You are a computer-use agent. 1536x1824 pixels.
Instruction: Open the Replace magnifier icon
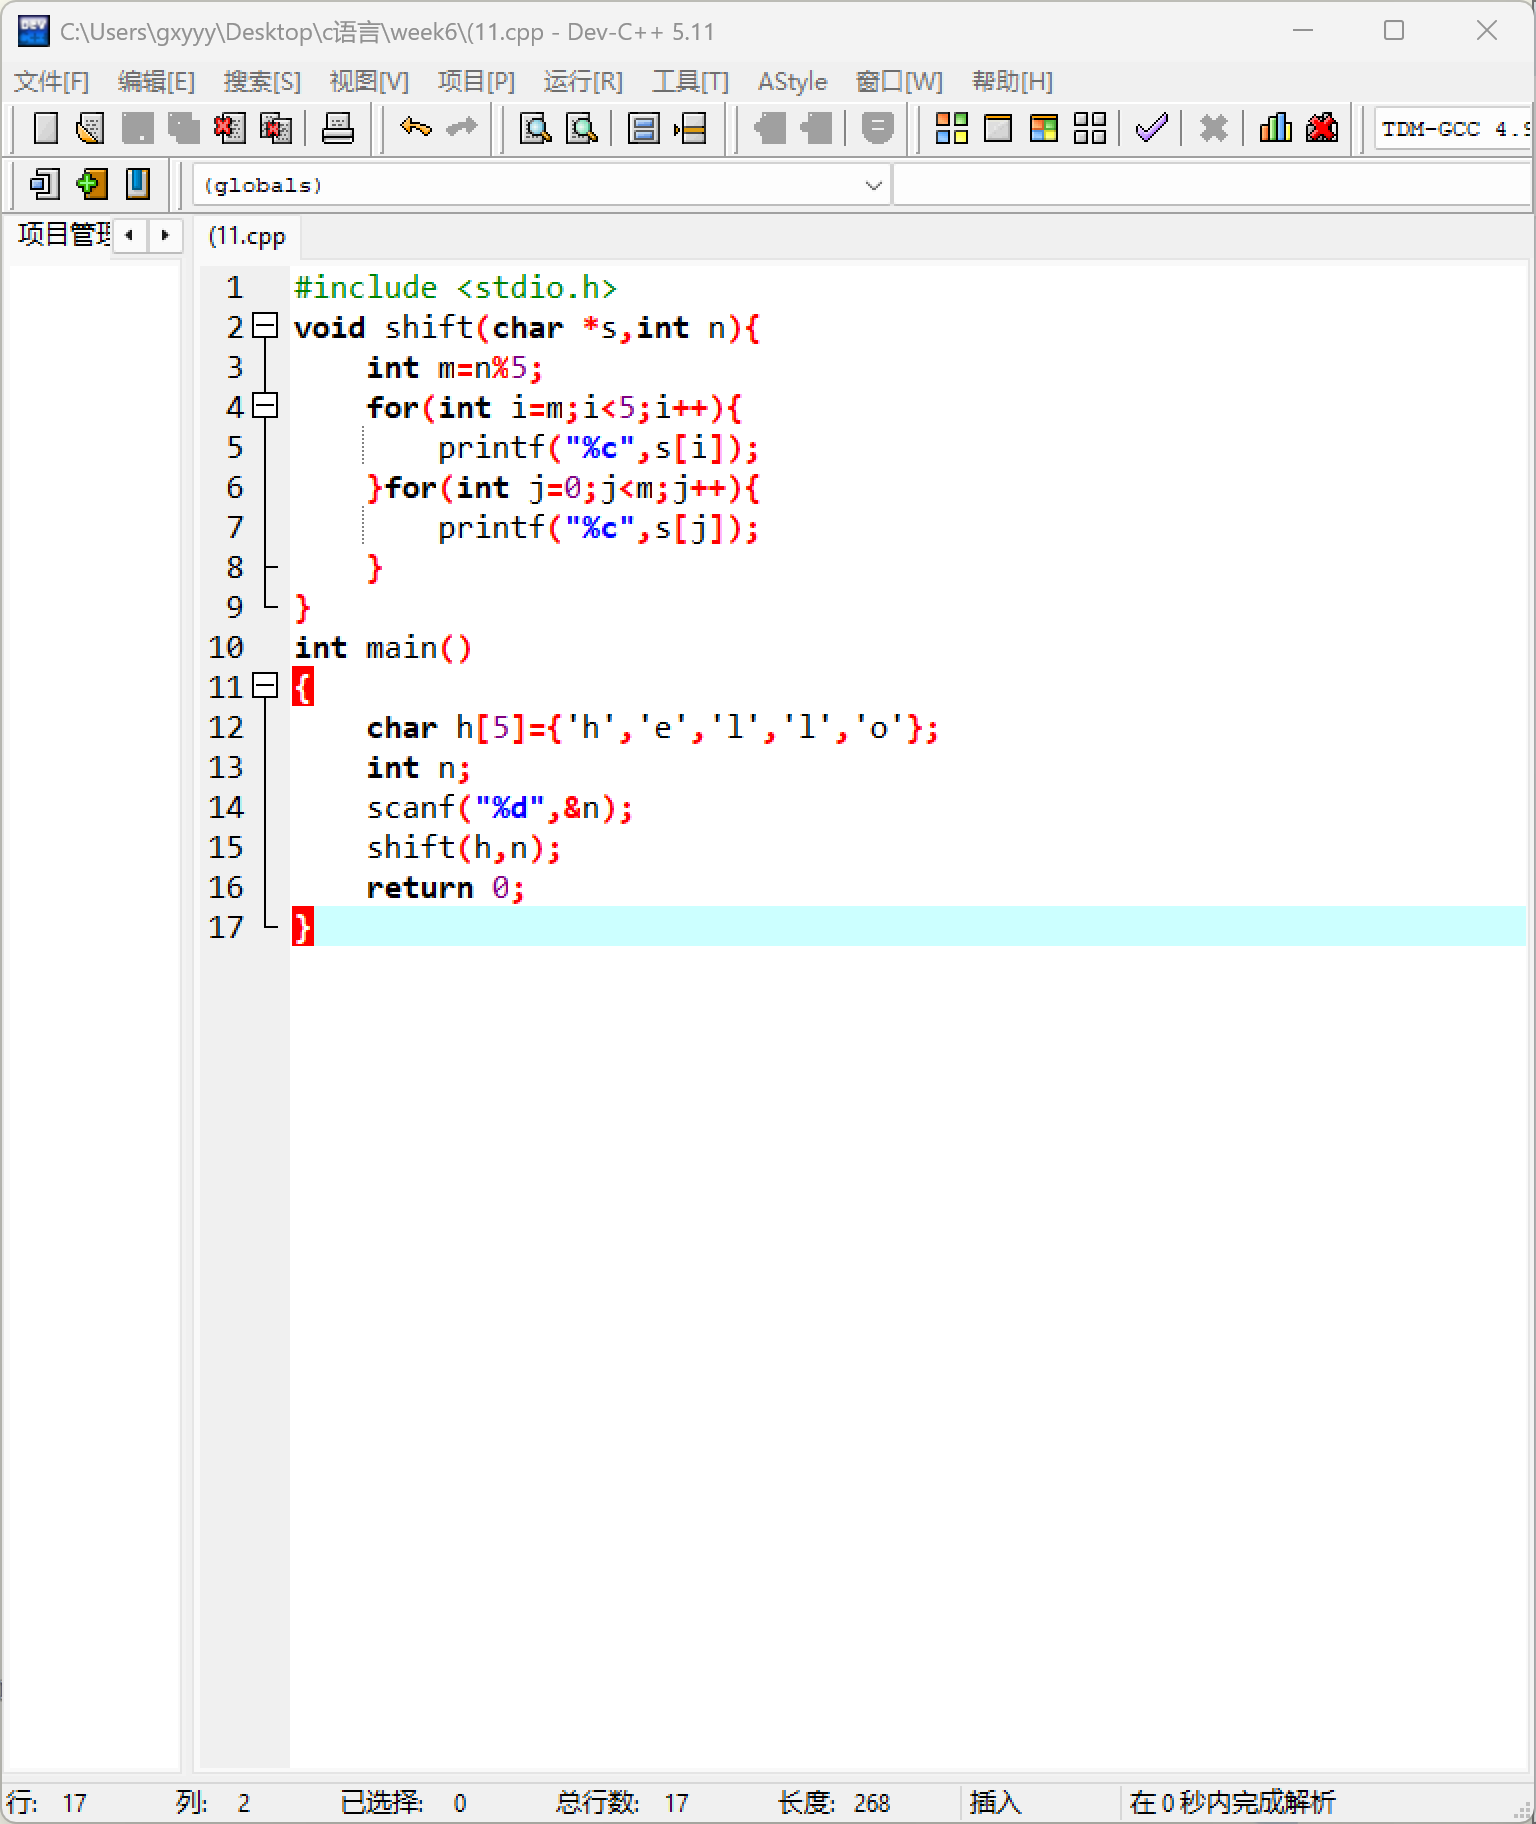pyautogui.click(x=582, y=128)
